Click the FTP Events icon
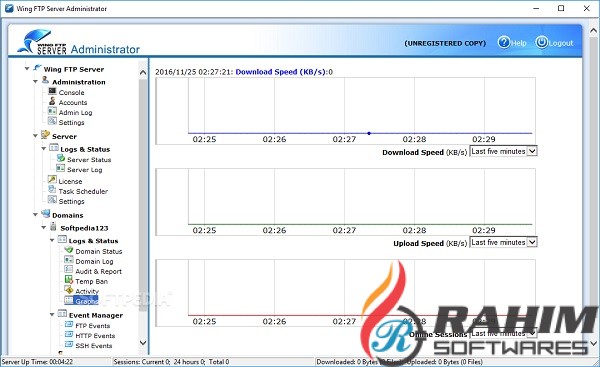600x367 pixels. point(69,325)
